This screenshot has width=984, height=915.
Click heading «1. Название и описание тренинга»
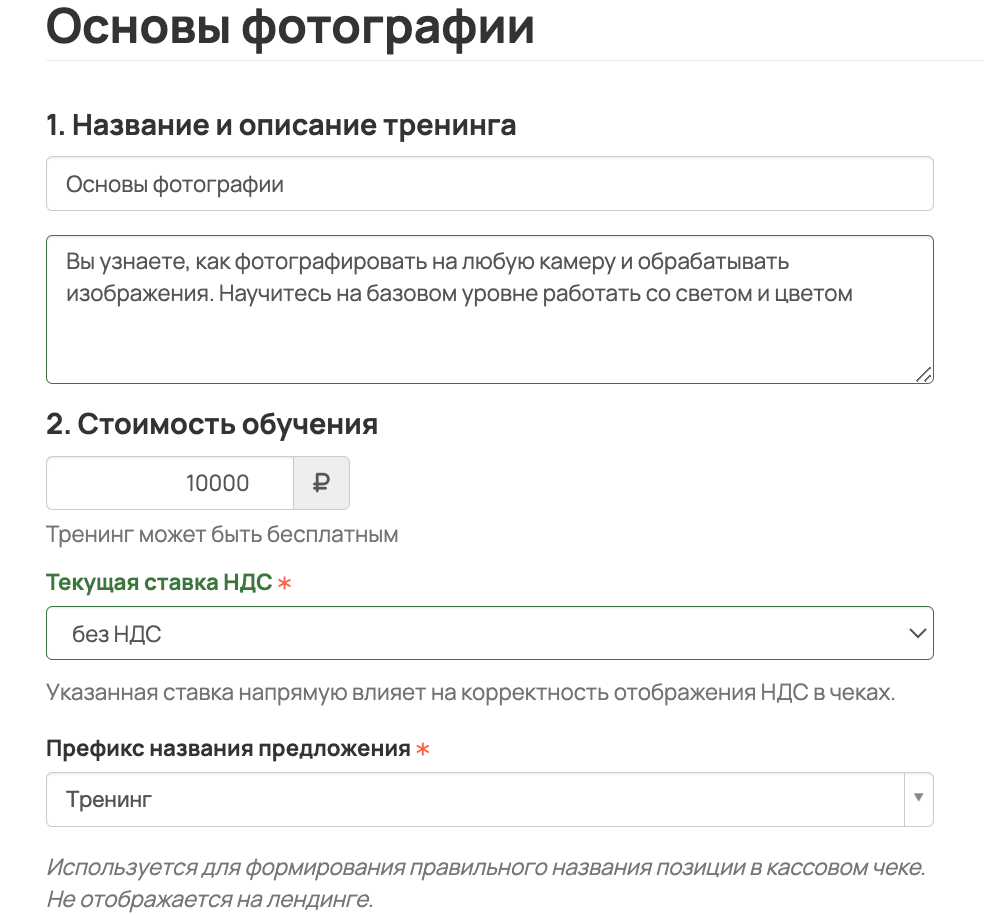click(x=281, y=125)
